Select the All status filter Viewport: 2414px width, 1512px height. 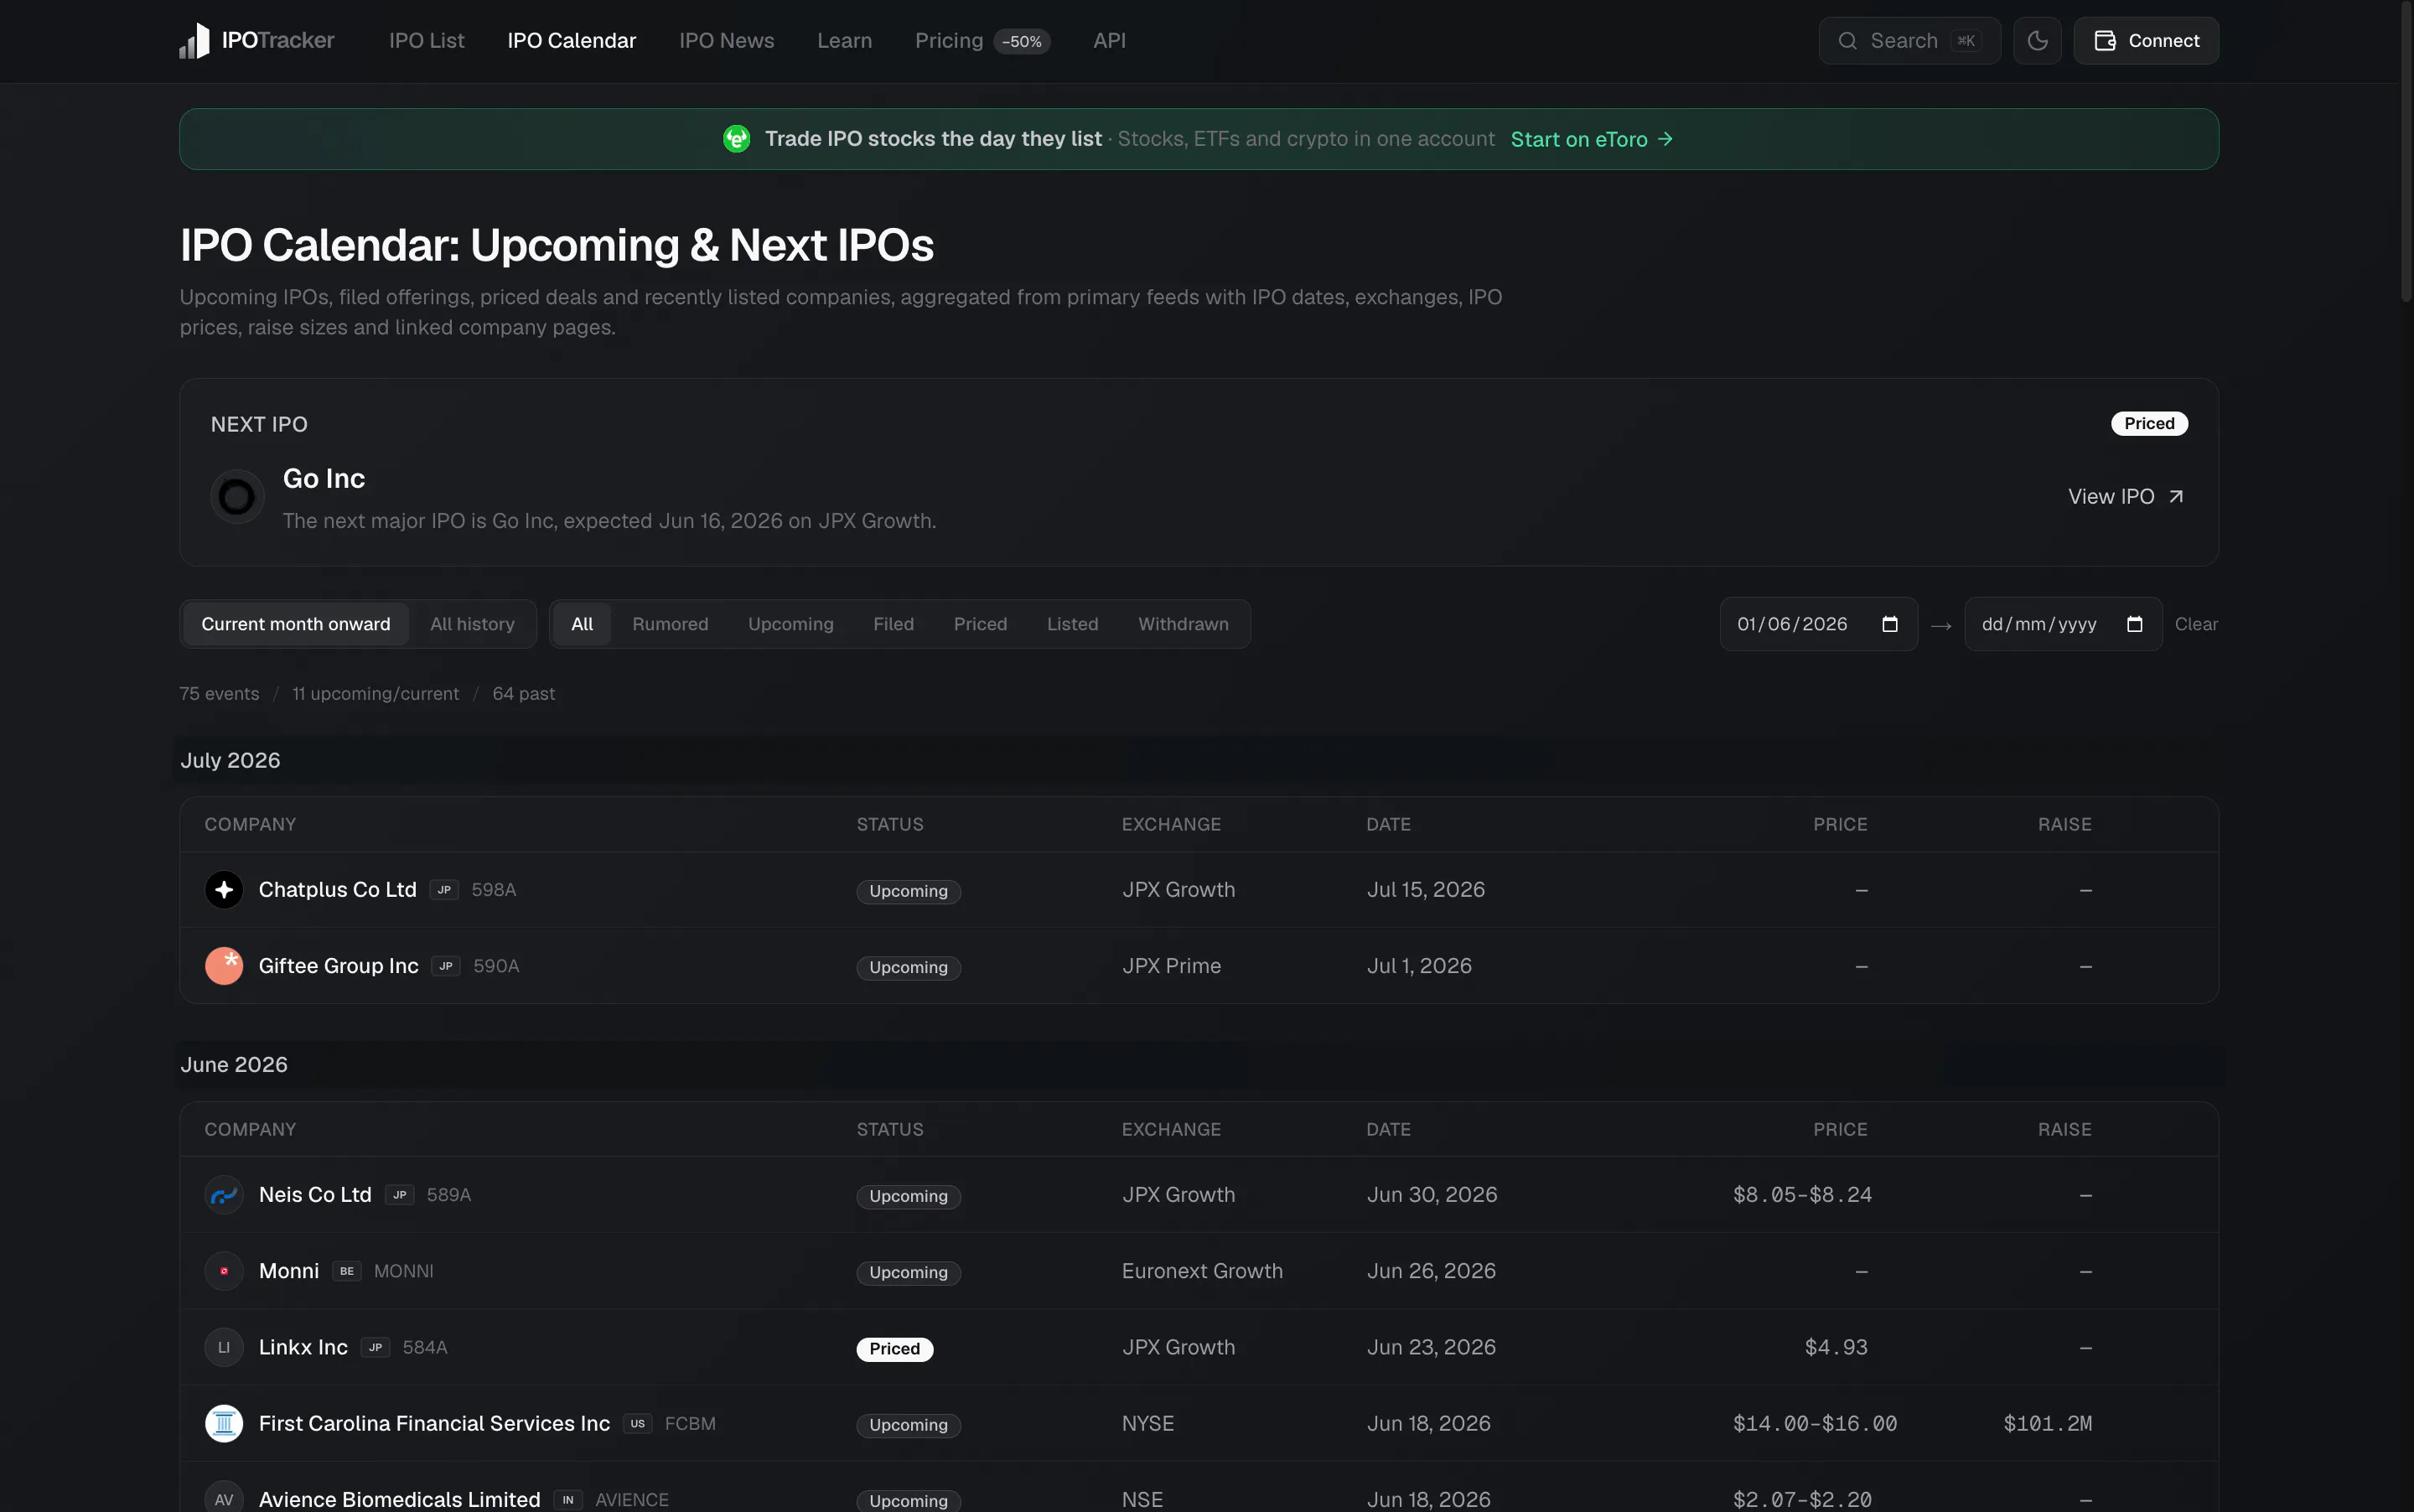[x=582, y=624]
